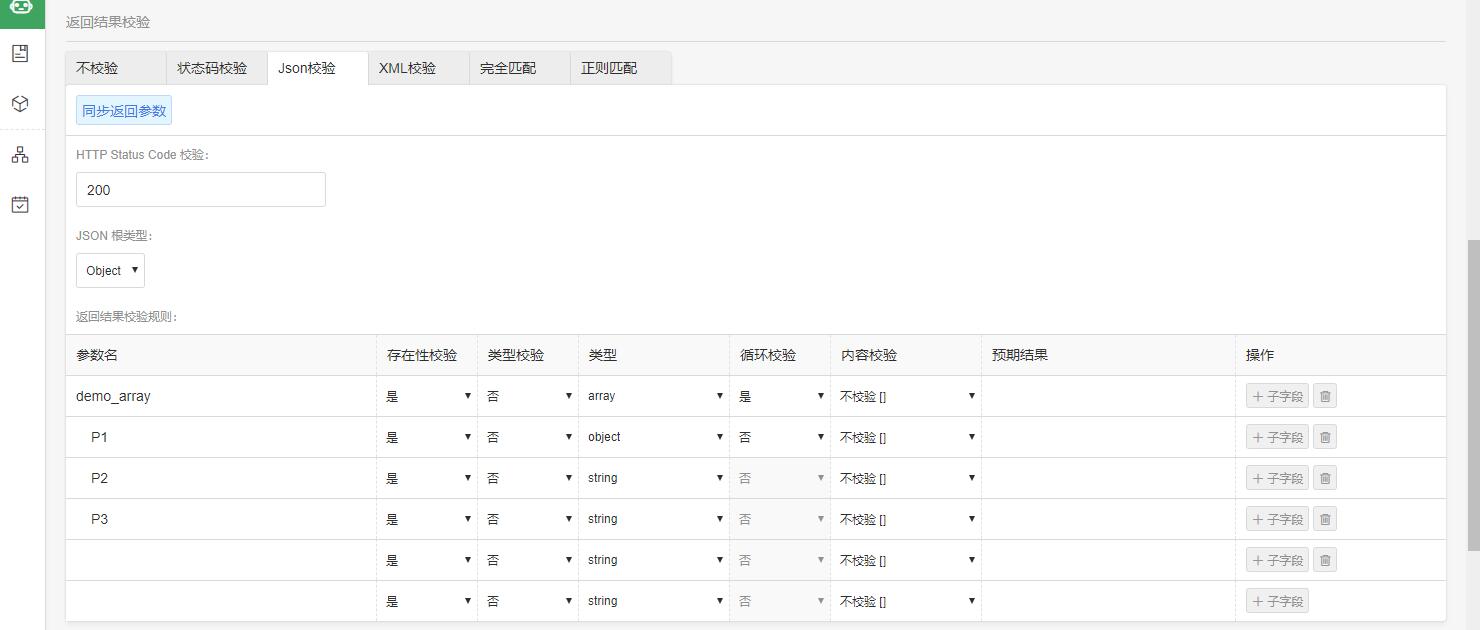Open the 类型校验 dropdown for P3
The width and height of the screenshot is (1480, 630).
tap(528, 519)
